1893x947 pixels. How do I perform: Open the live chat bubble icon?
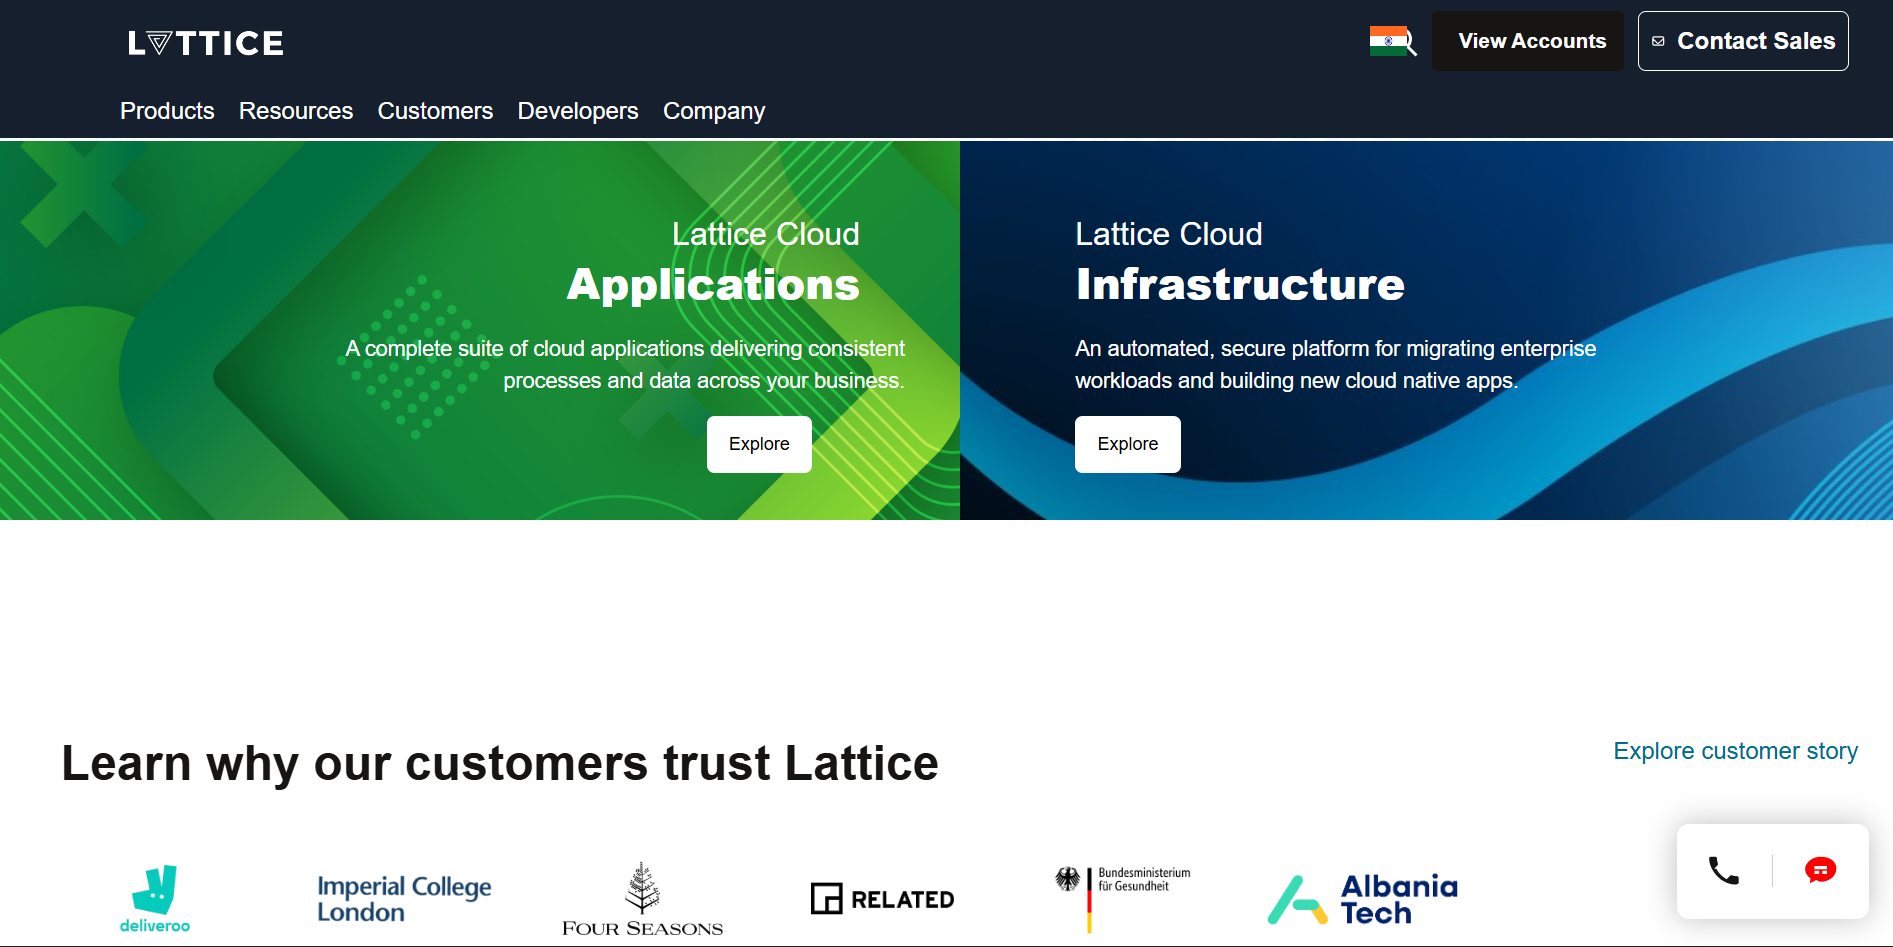1820,870
